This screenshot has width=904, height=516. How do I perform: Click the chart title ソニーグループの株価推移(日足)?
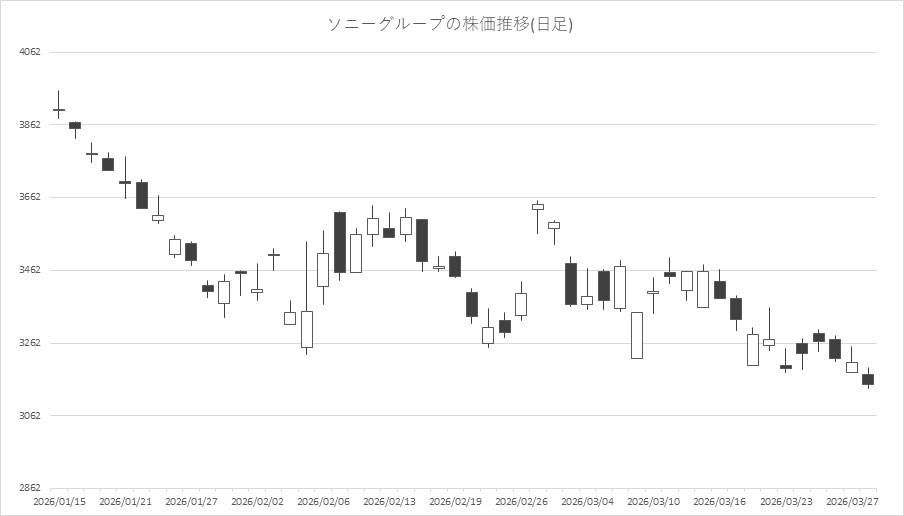point(451,24)
